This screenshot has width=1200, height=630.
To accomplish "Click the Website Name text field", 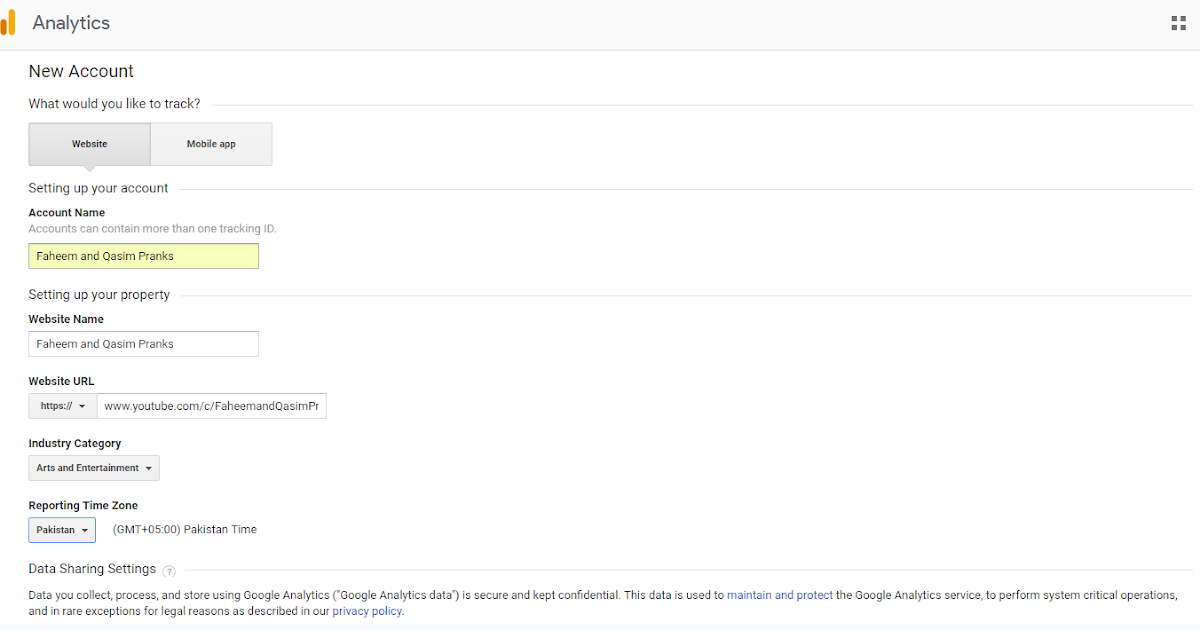I will tap(143, 344).
